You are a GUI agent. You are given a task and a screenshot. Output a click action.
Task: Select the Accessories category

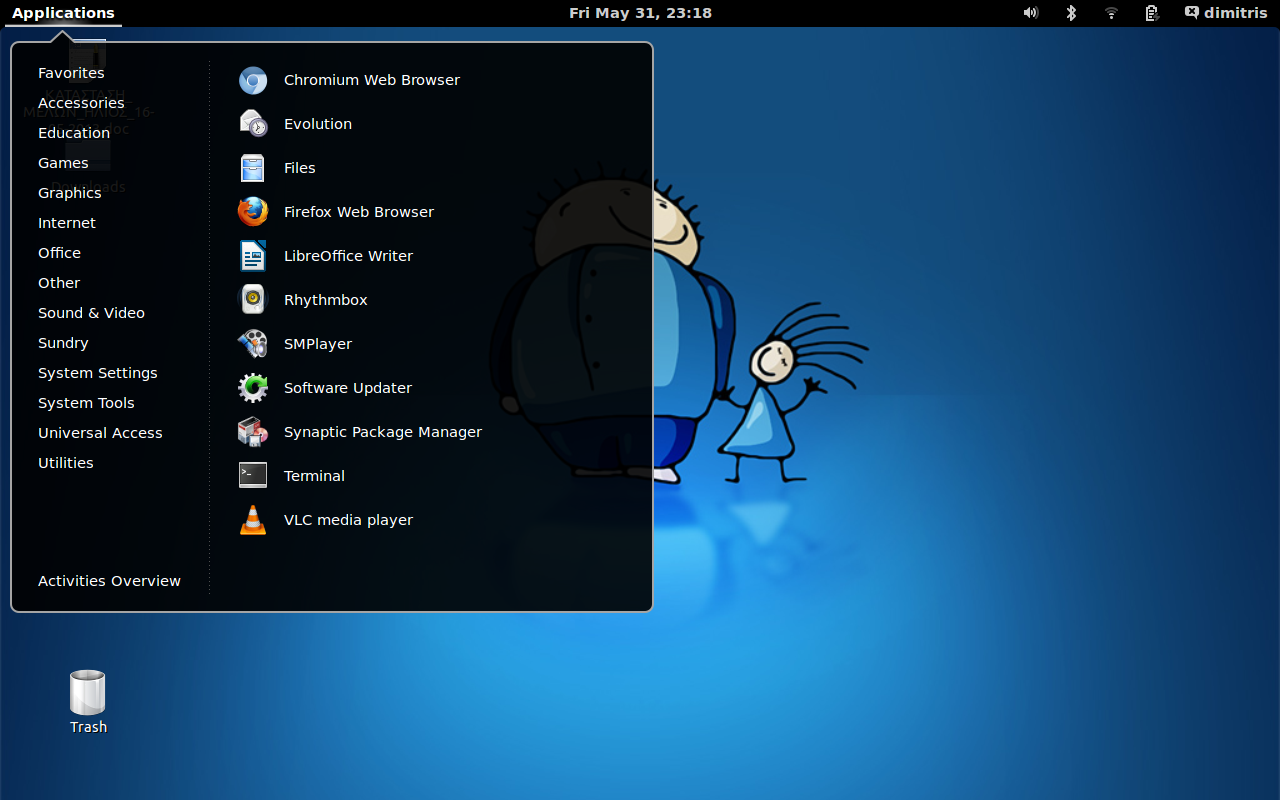click(x=81, y=103)
